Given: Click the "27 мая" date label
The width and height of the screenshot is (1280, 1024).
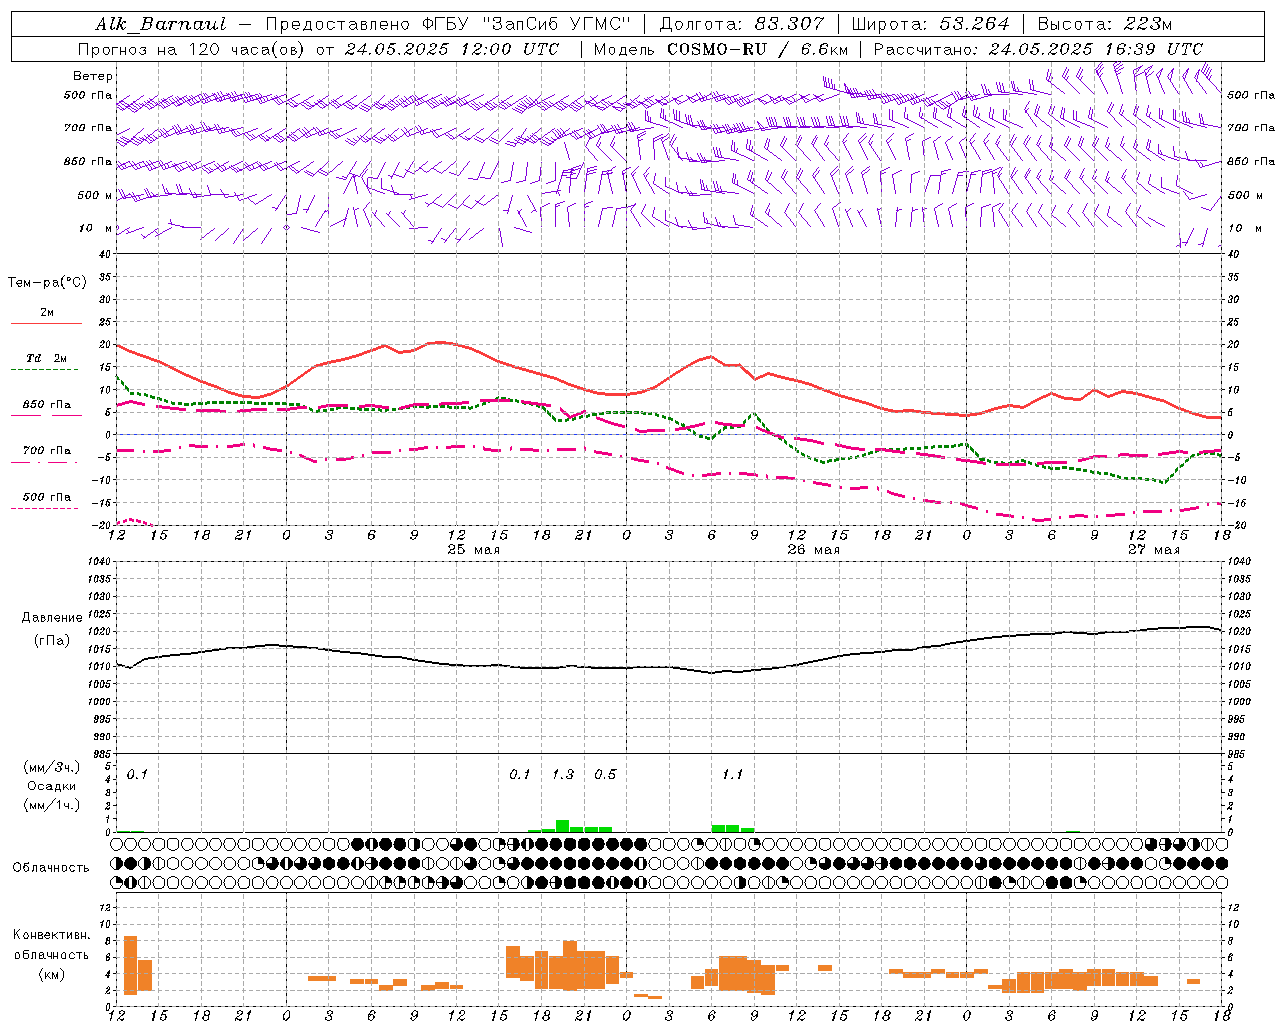Looking at the screenshot, I should tap(1153, 550).
